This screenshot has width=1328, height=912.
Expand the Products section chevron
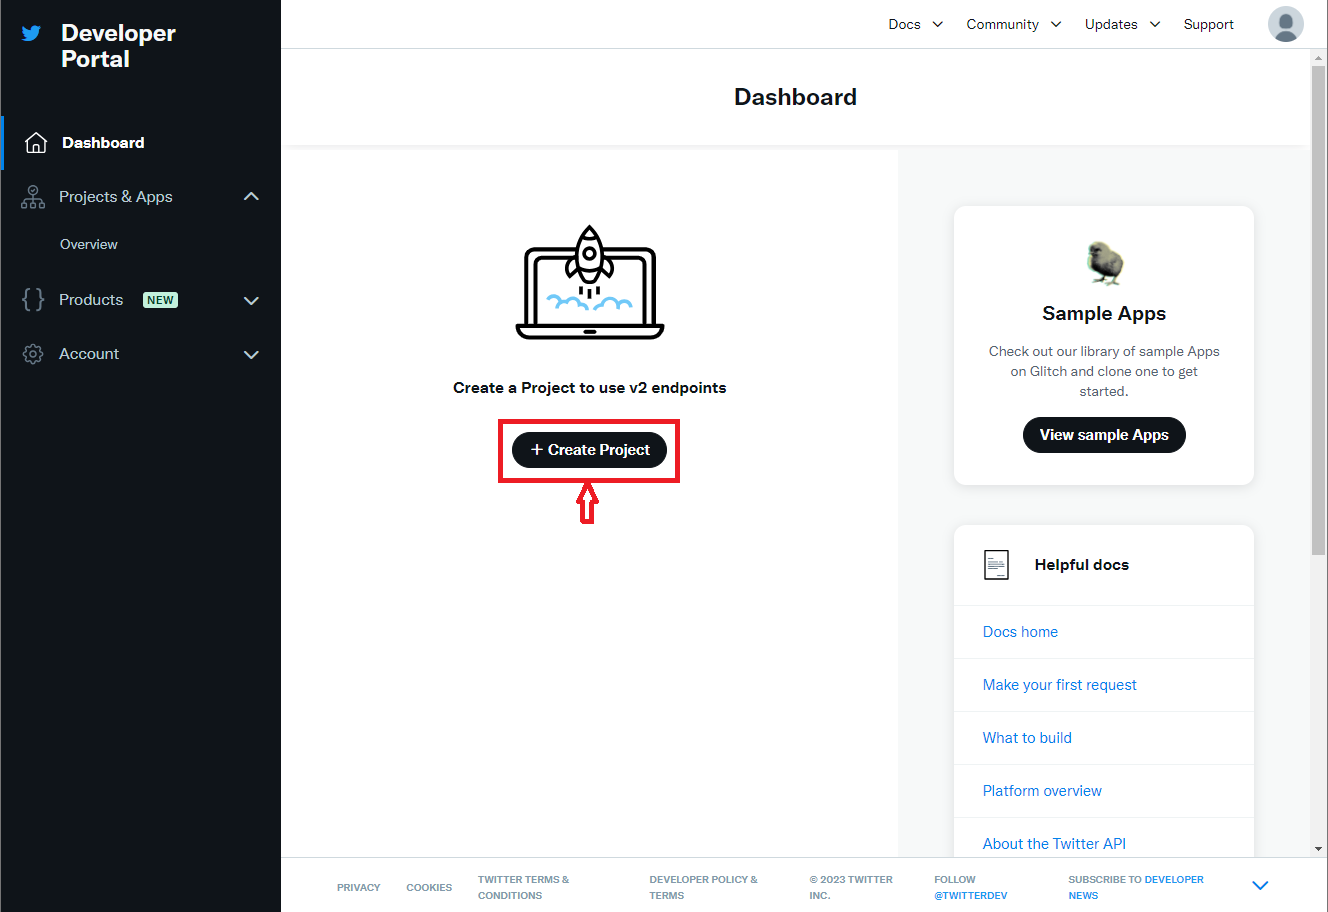pos(251,300)
